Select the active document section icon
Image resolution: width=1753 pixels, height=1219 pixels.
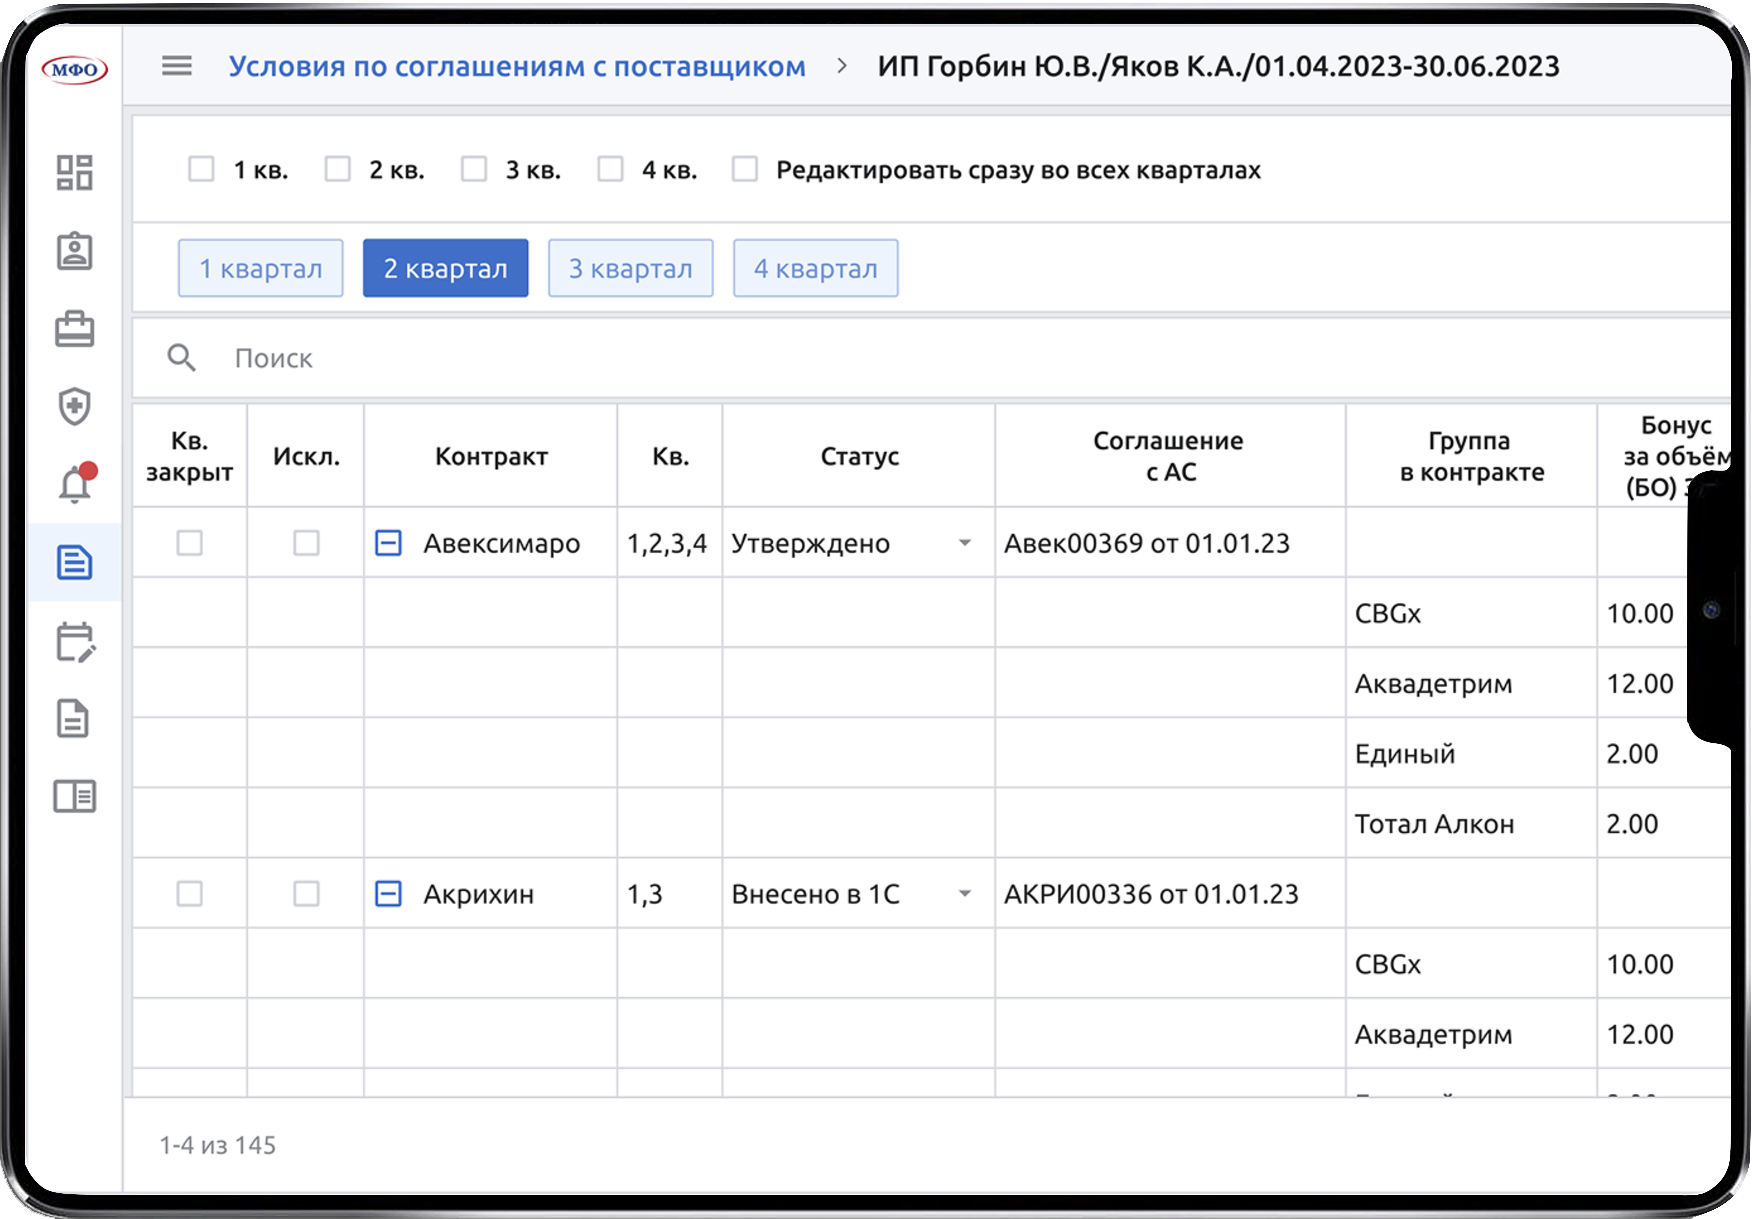coord(75,562)
